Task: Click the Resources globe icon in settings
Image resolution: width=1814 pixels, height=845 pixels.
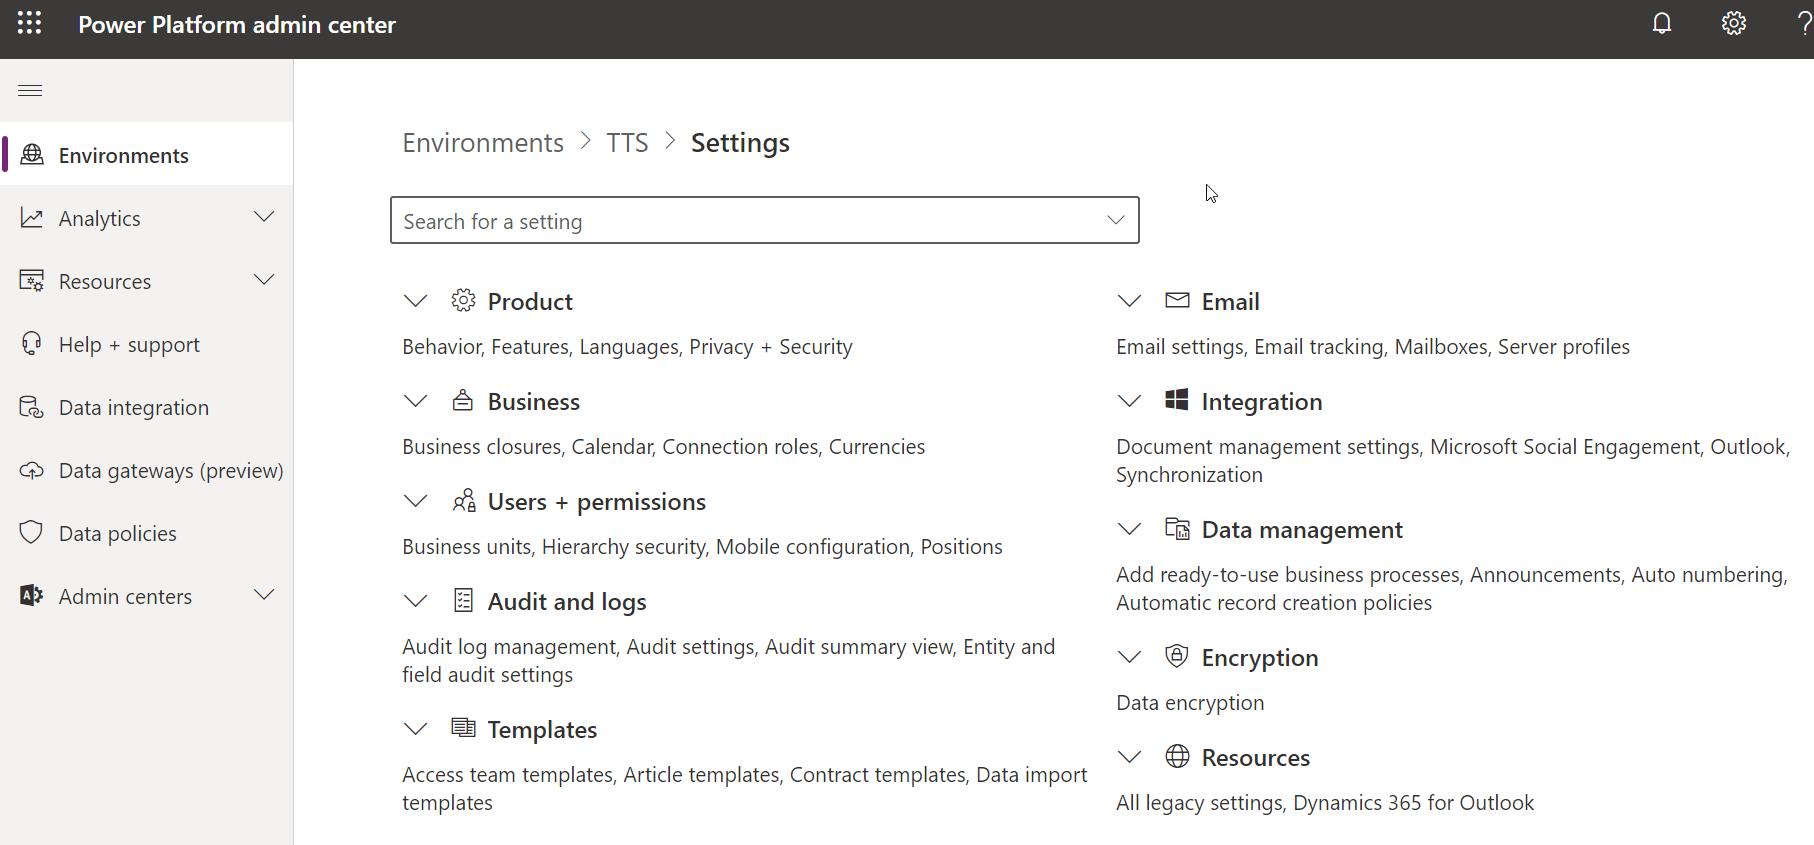Action: pyautogui.click(x=1177, y=756)
